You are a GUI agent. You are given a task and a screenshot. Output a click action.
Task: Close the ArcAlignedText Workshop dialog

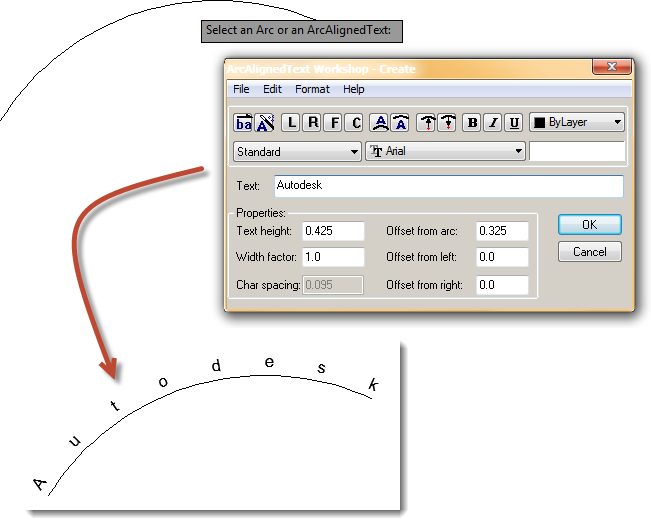612,66
